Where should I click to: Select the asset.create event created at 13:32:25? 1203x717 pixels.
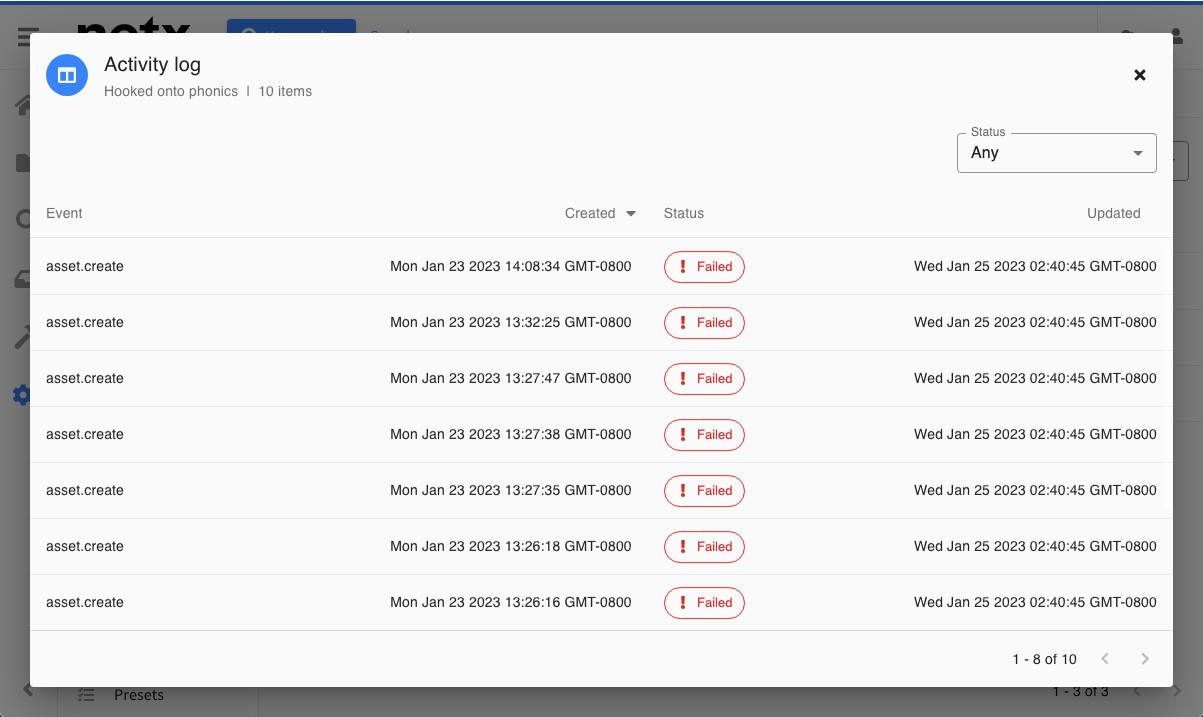click(85, 323)
